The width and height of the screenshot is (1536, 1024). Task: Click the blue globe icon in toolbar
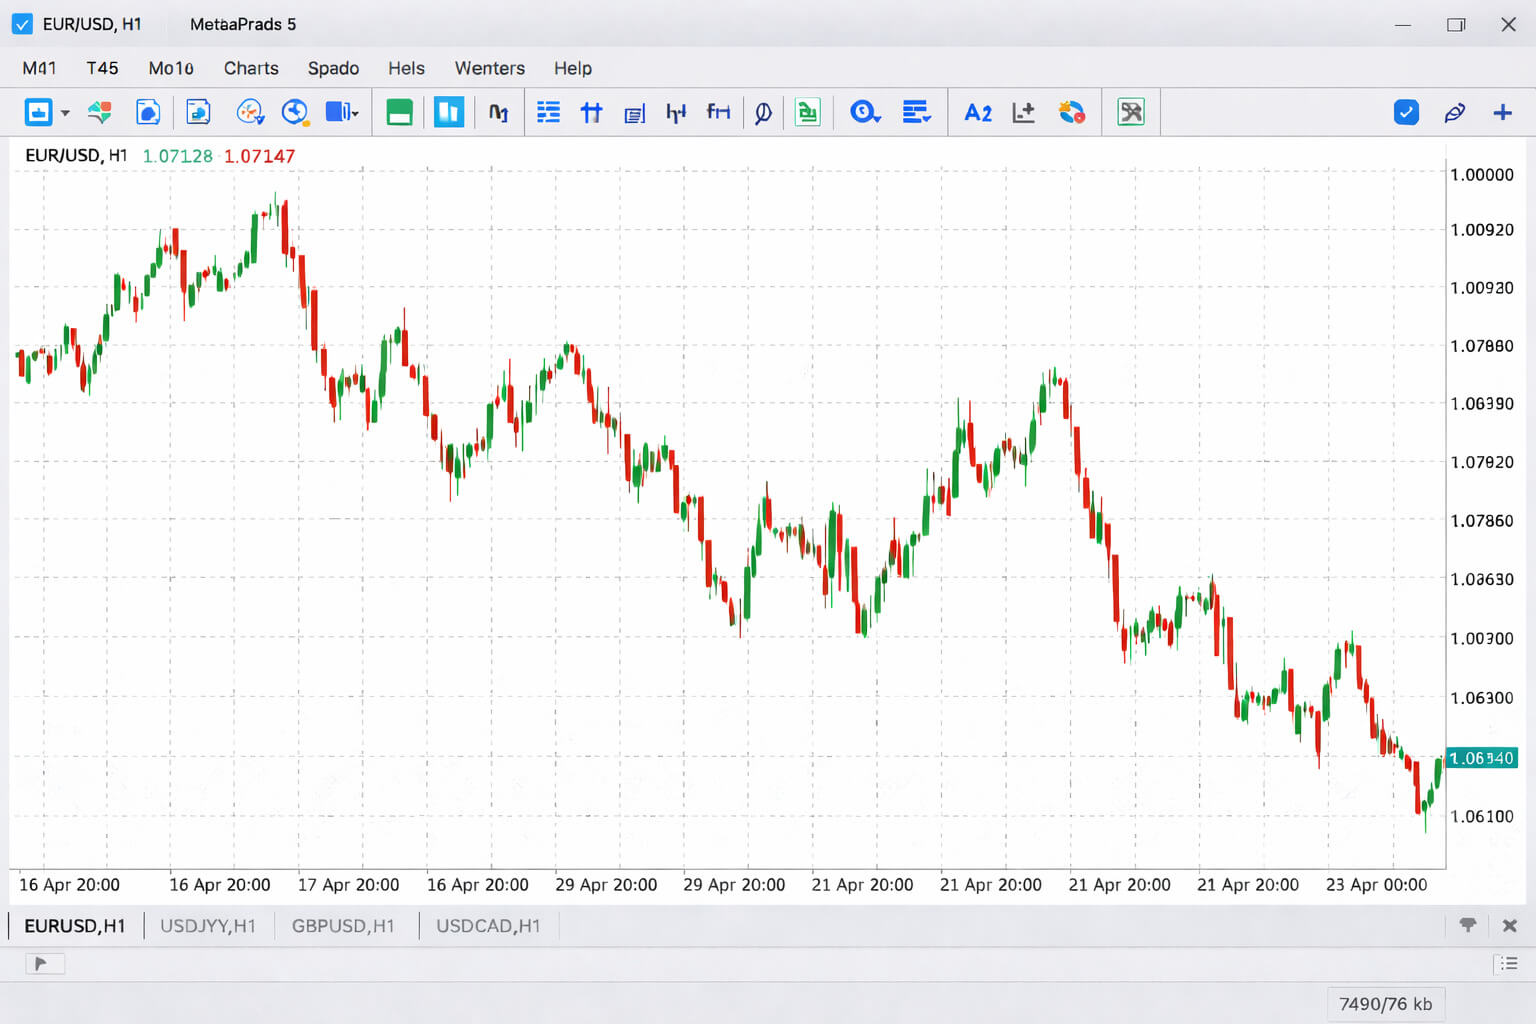tap(295, 112)
